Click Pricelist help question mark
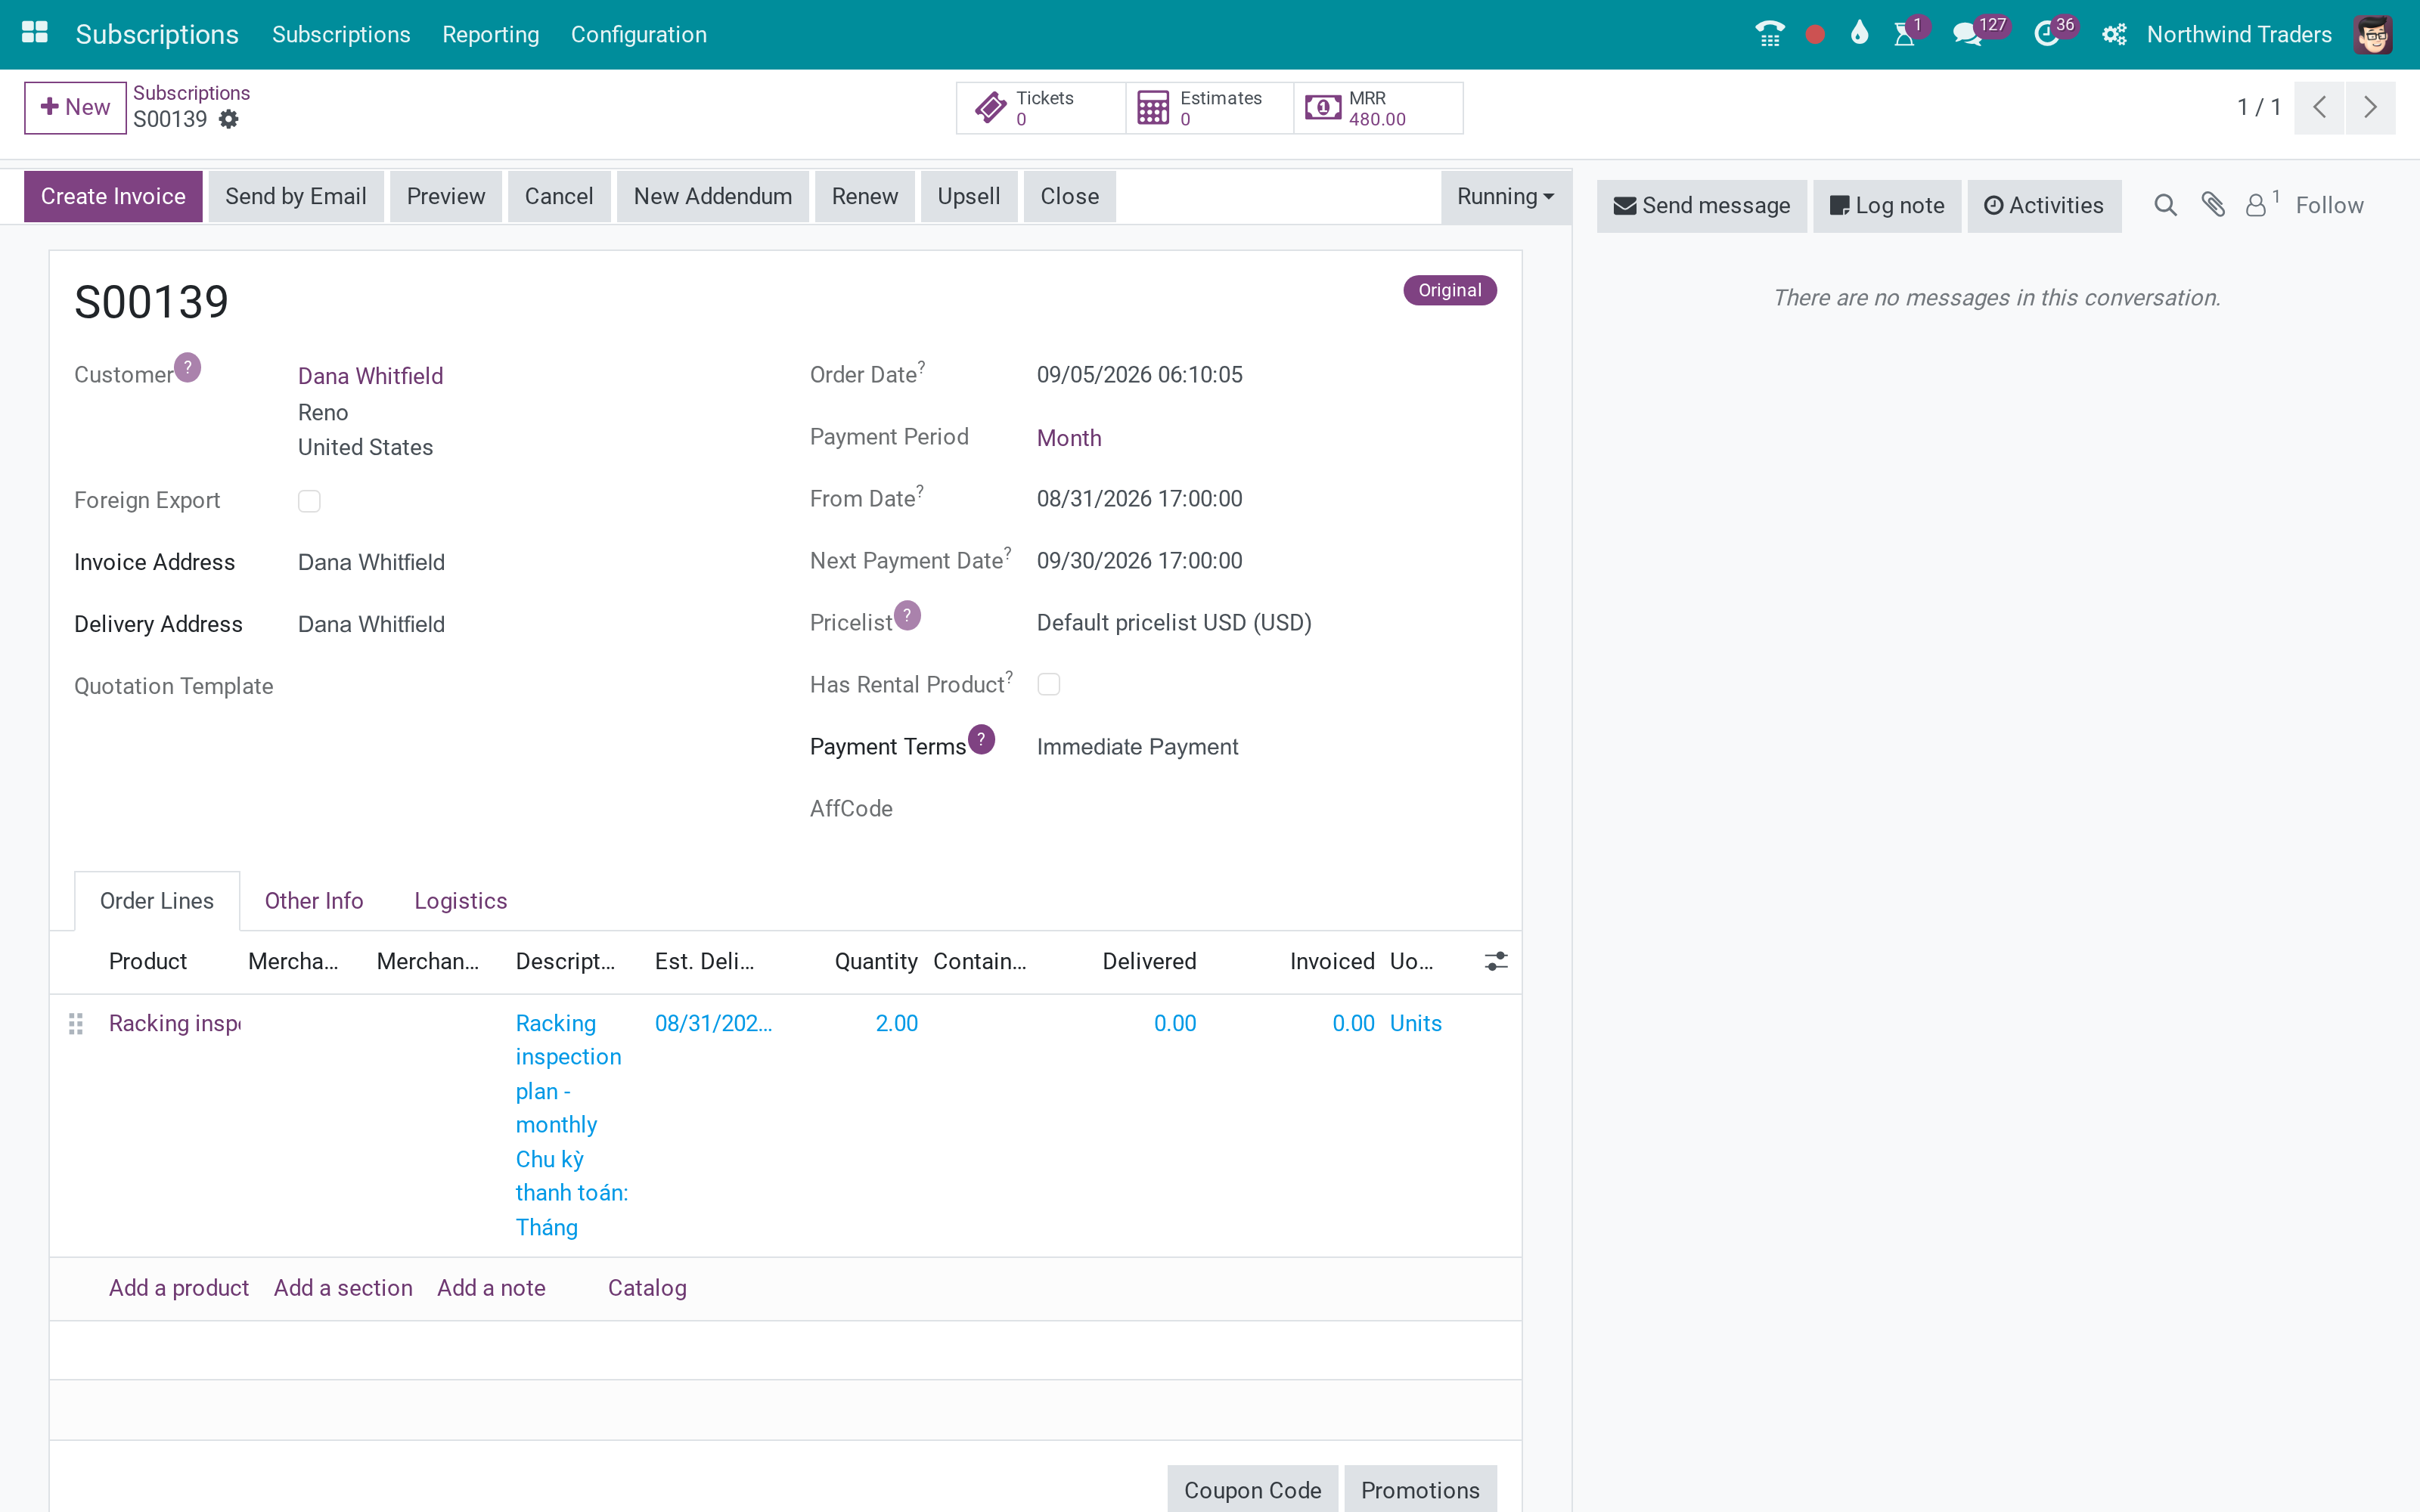Image resolution: width=2420 pixels, height=1512 pixels. coord(907,615)
